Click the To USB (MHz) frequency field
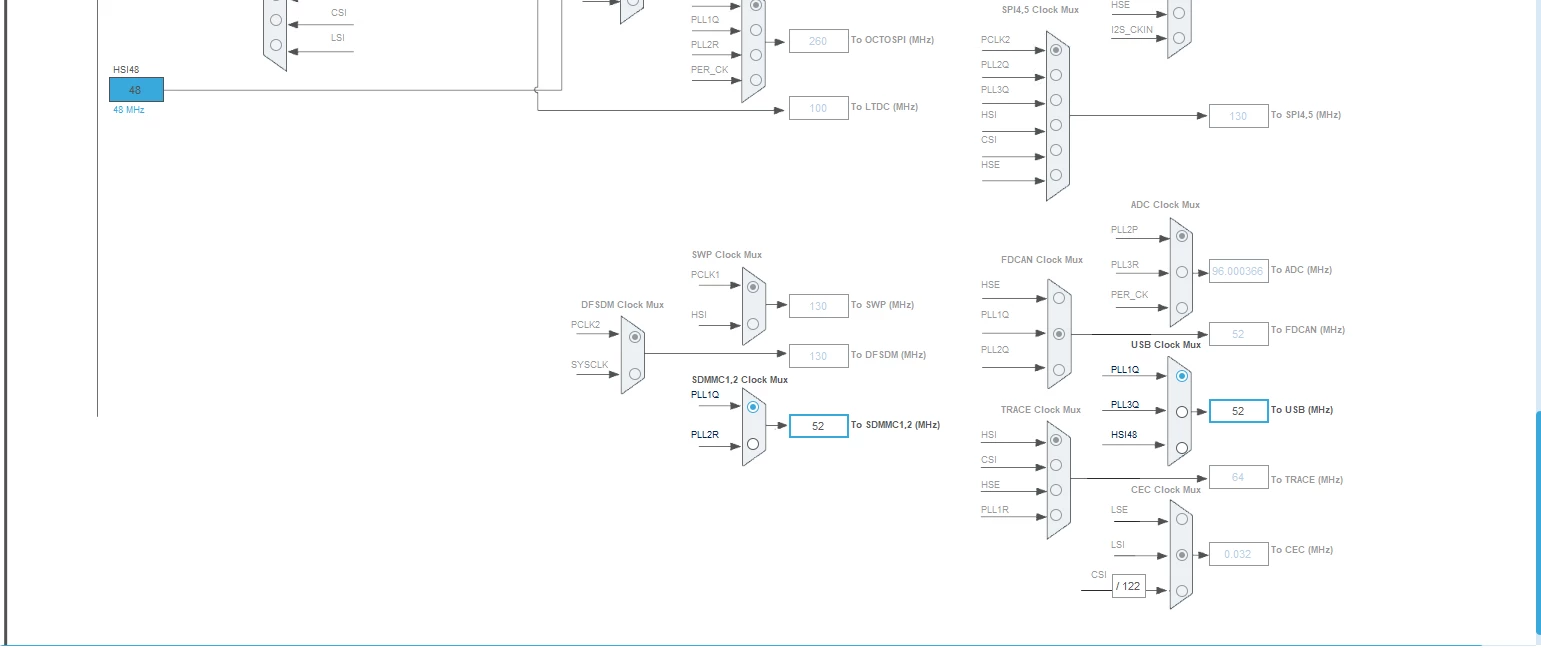 pos(1239,411)
